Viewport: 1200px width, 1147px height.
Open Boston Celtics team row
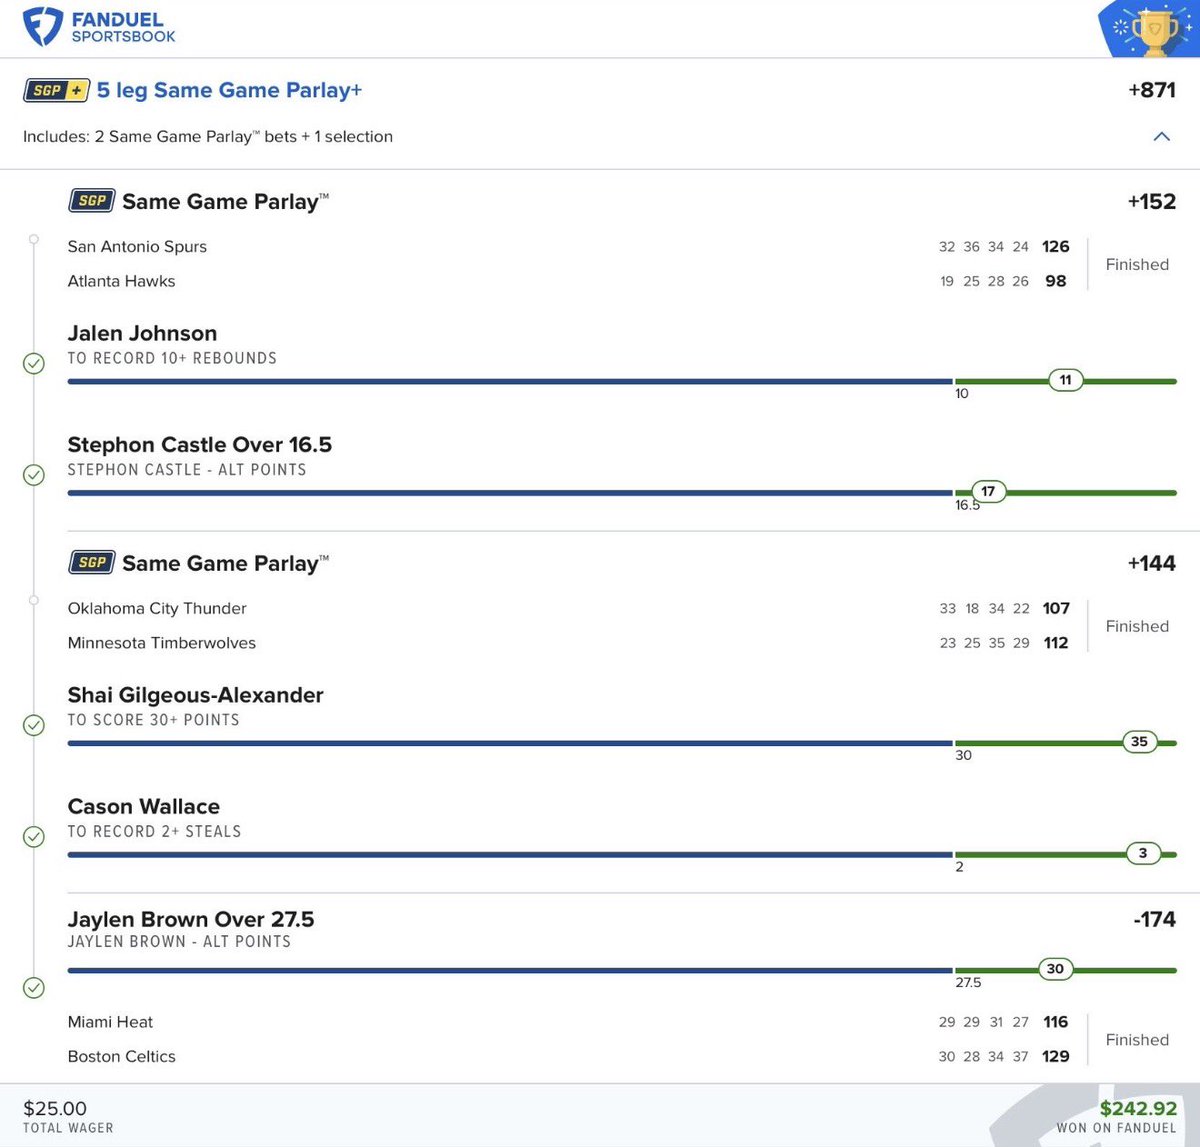[x=121, y=1056]
